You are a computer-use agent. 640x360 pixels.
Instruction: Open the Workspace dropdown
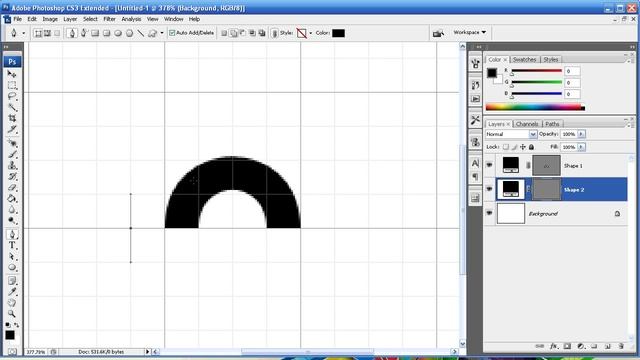[x=470, y=32]
